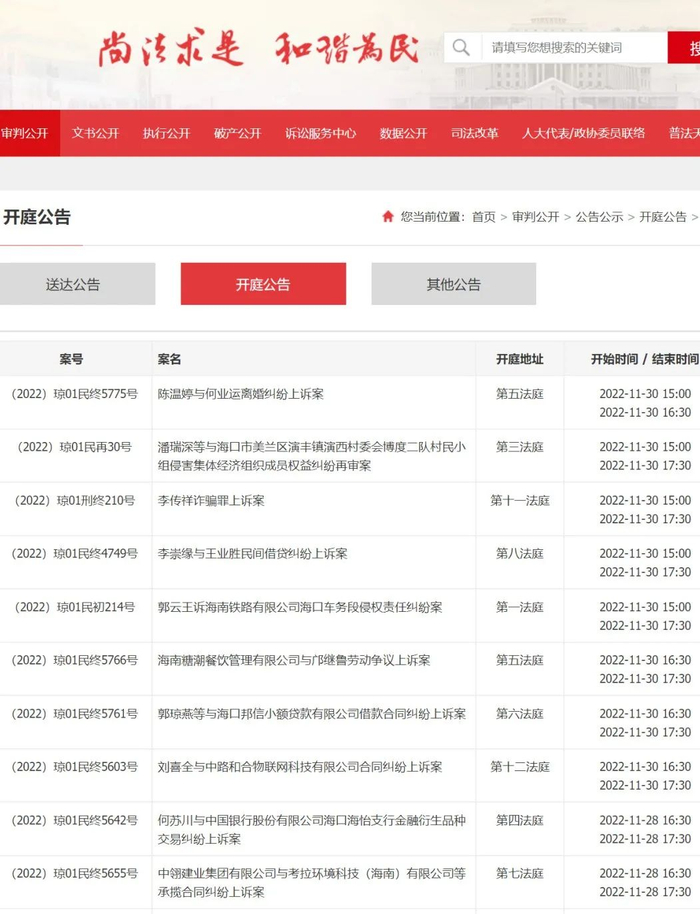Click 审判公开 in the breadcrumb
The height and width of the screenshot is (914, 700).
click(x=536, y=217)
